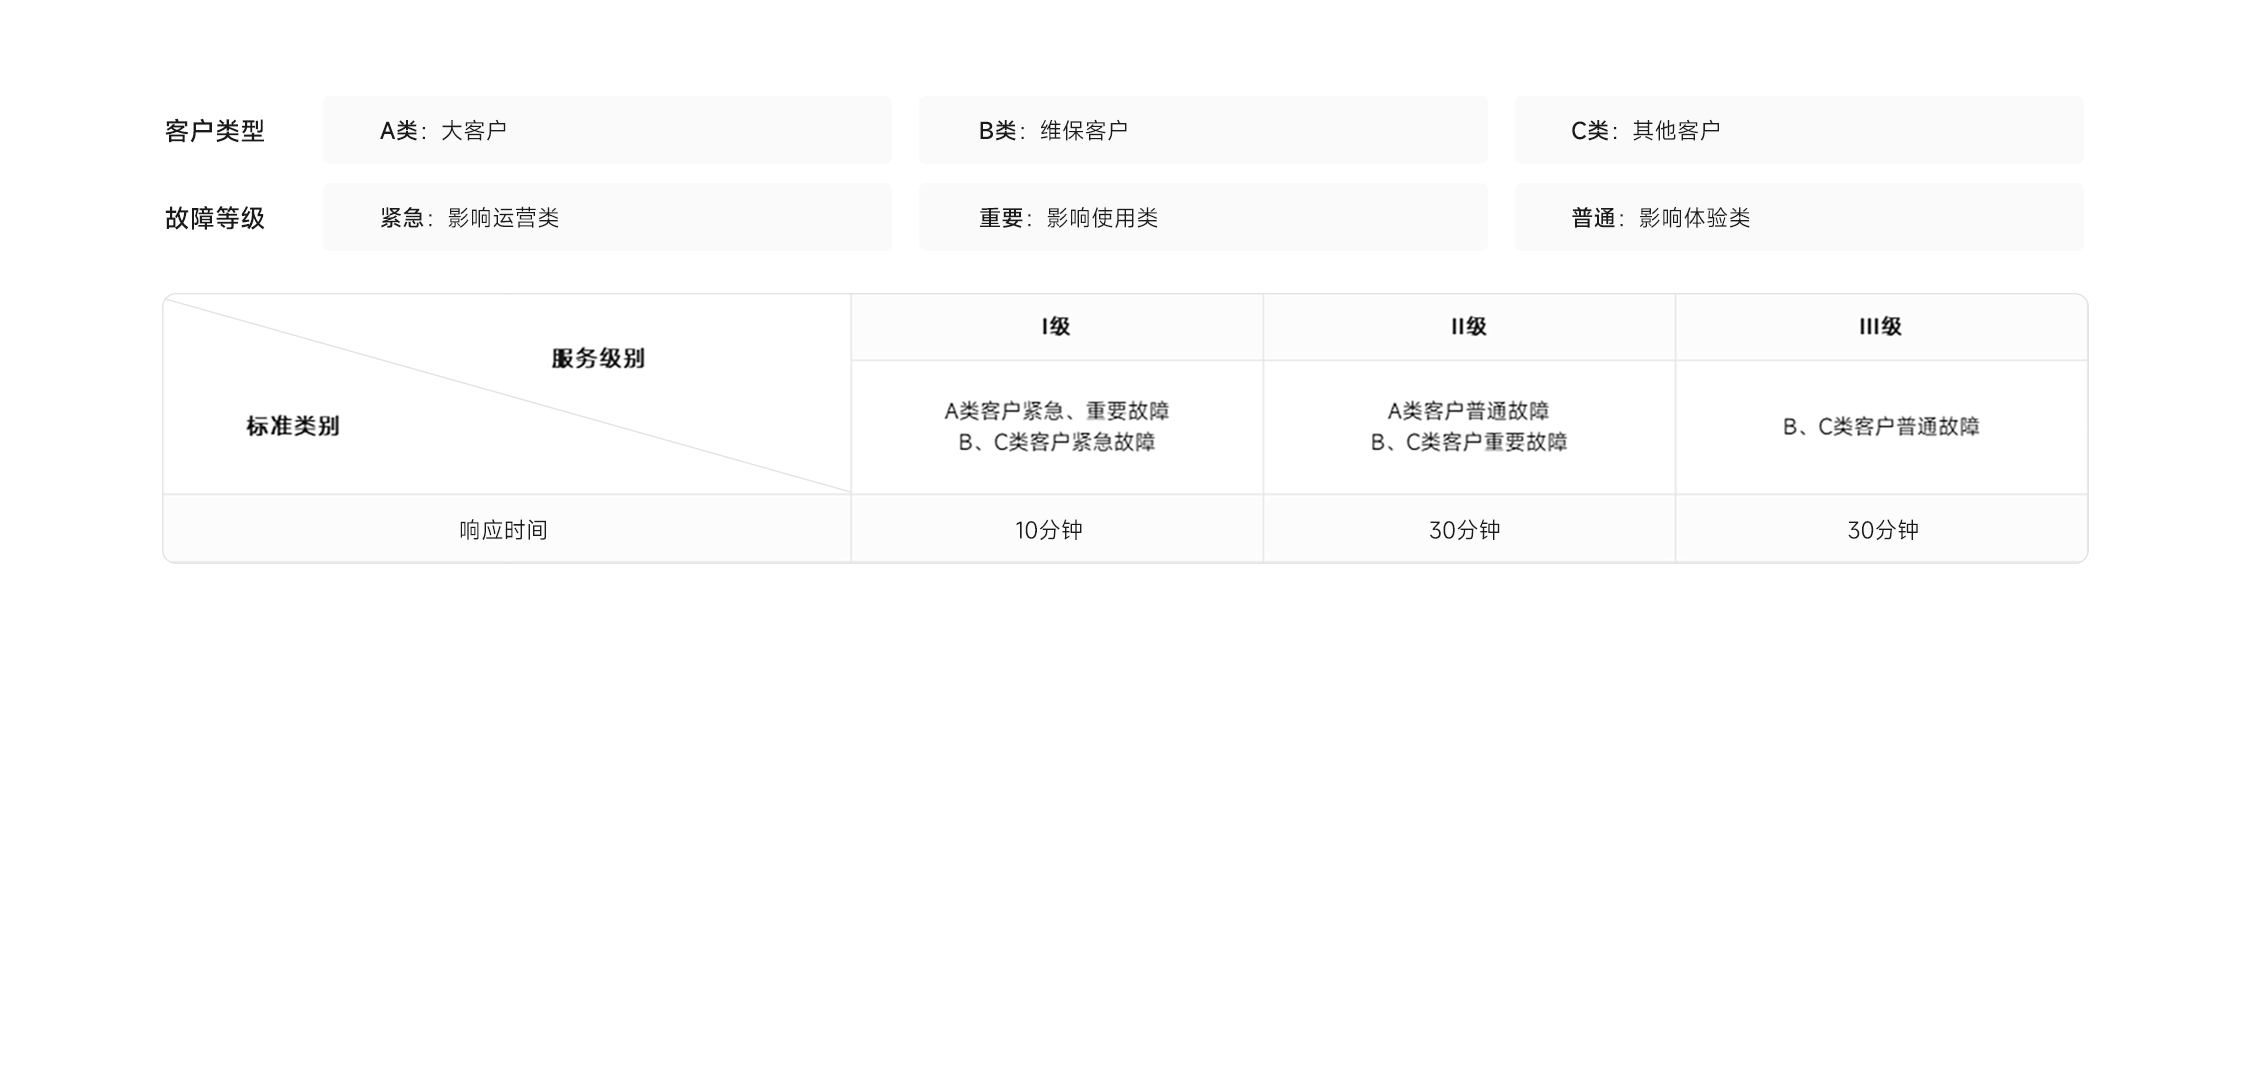Choose the 普通：影响体验类 card

click(1798, 218)
